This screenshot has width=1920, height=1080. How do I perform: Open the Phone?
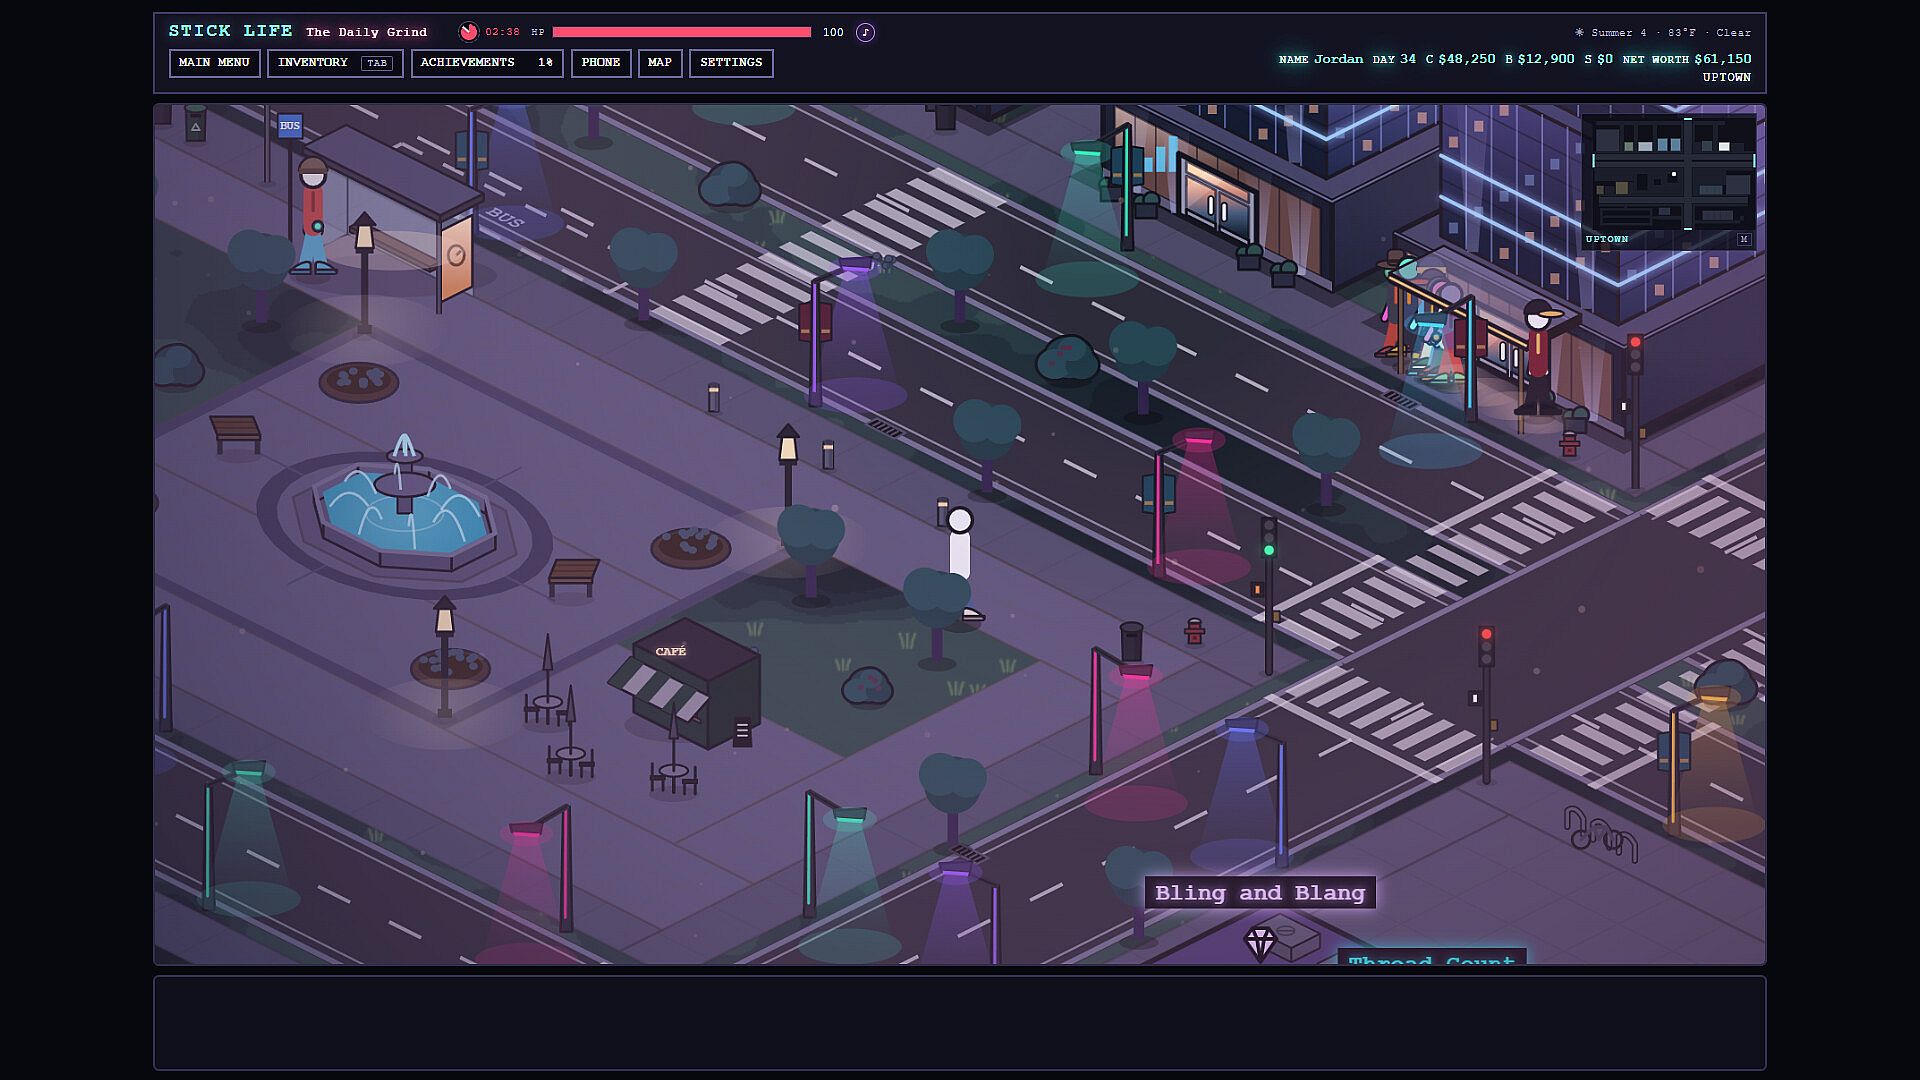[601, 63]
